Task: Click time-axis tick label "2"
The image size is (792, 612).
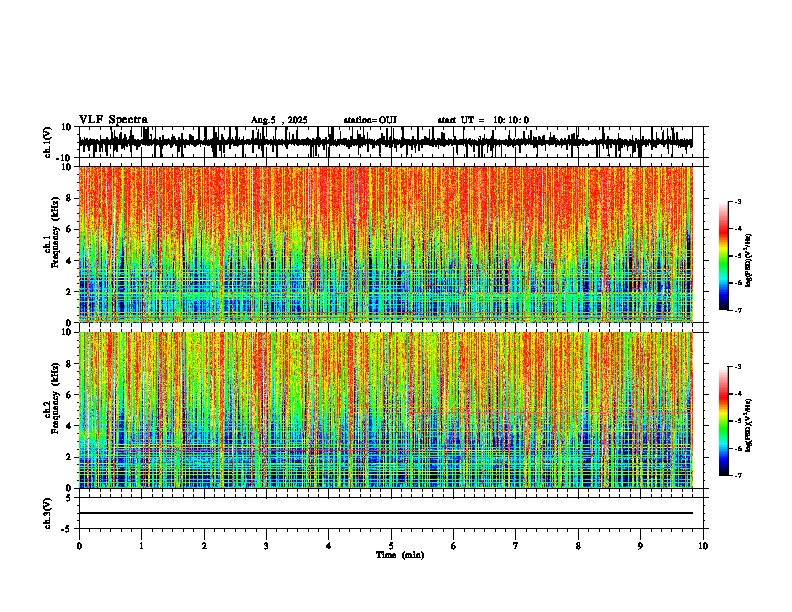Action: click(204, 546)
